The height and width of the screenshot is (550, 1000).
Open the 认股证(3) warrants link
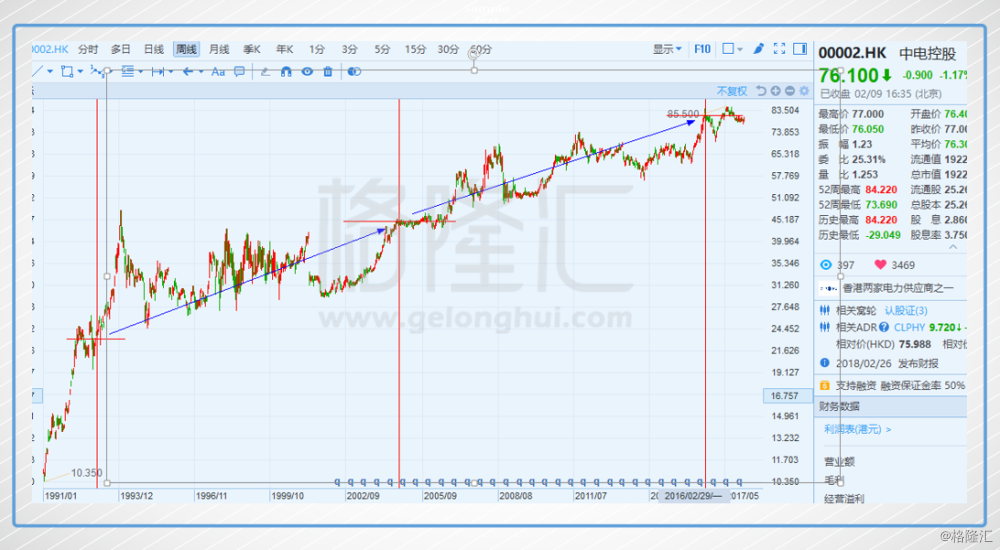pos(906,311)
